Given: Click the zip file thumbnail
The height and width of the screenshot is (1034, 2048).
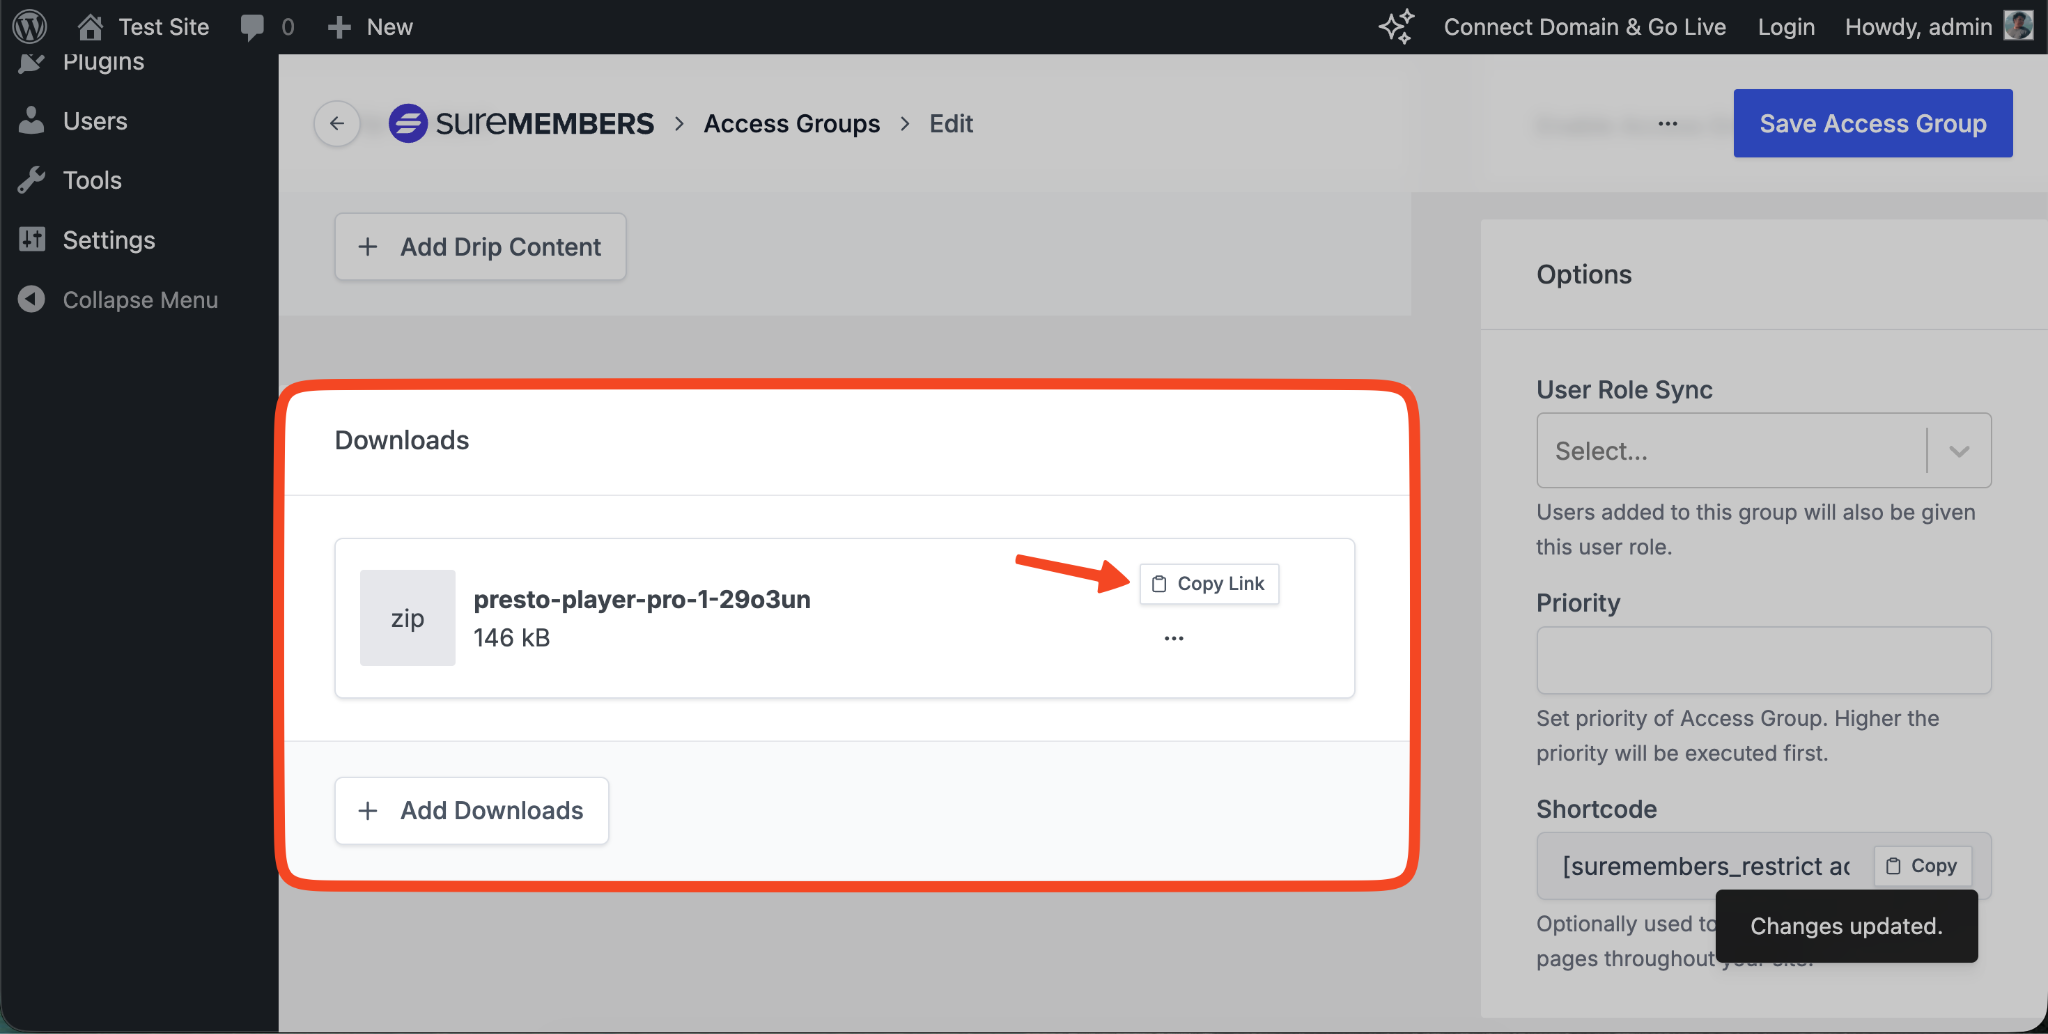Looking at the screenshot, I should click(407, 618).
